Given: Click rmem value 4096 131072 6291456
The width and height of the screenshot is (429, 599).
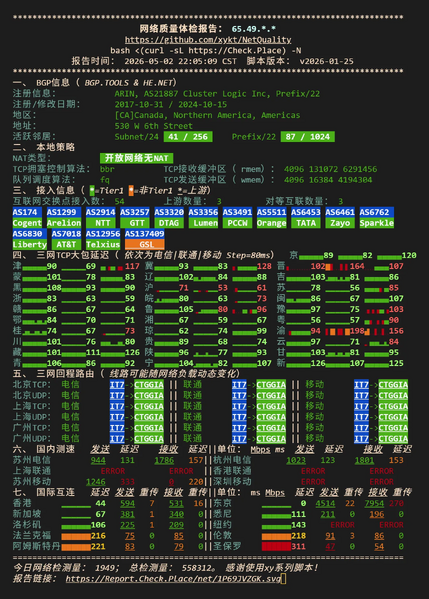Looking at the screenshot, I should click(x=330, y=169).
